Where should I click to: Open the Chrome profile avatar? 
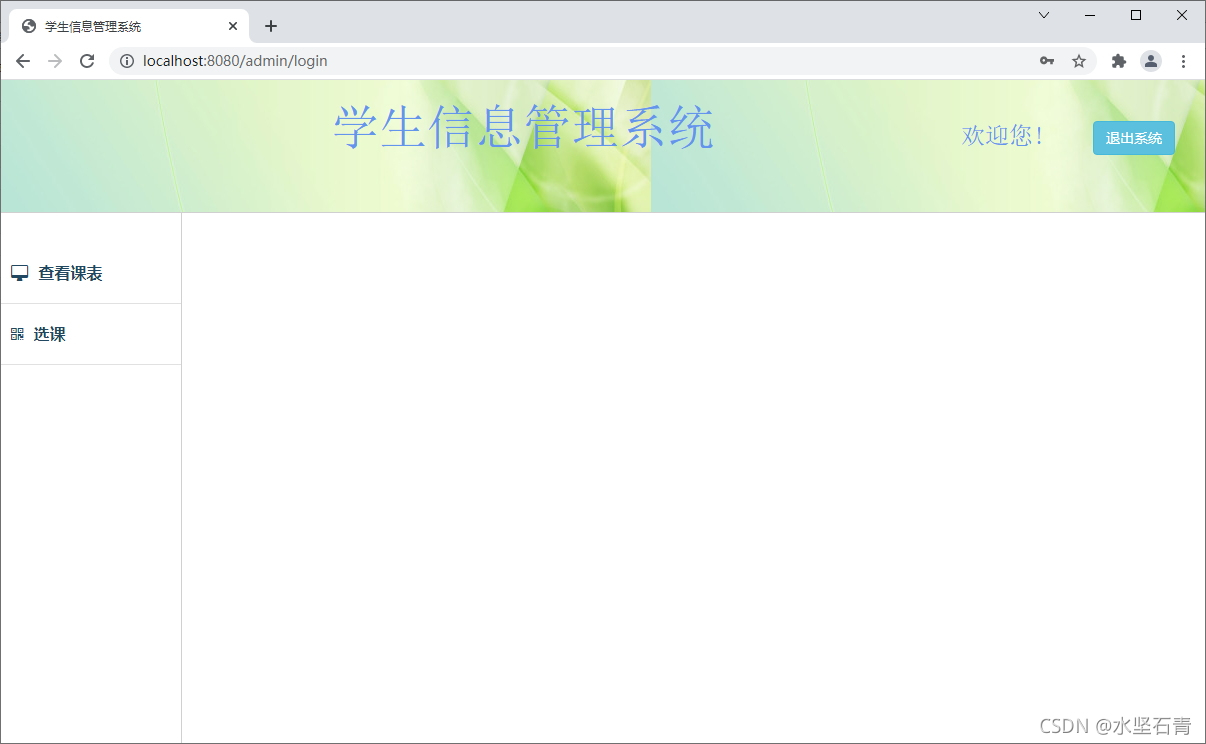[x=1151, y=61]
